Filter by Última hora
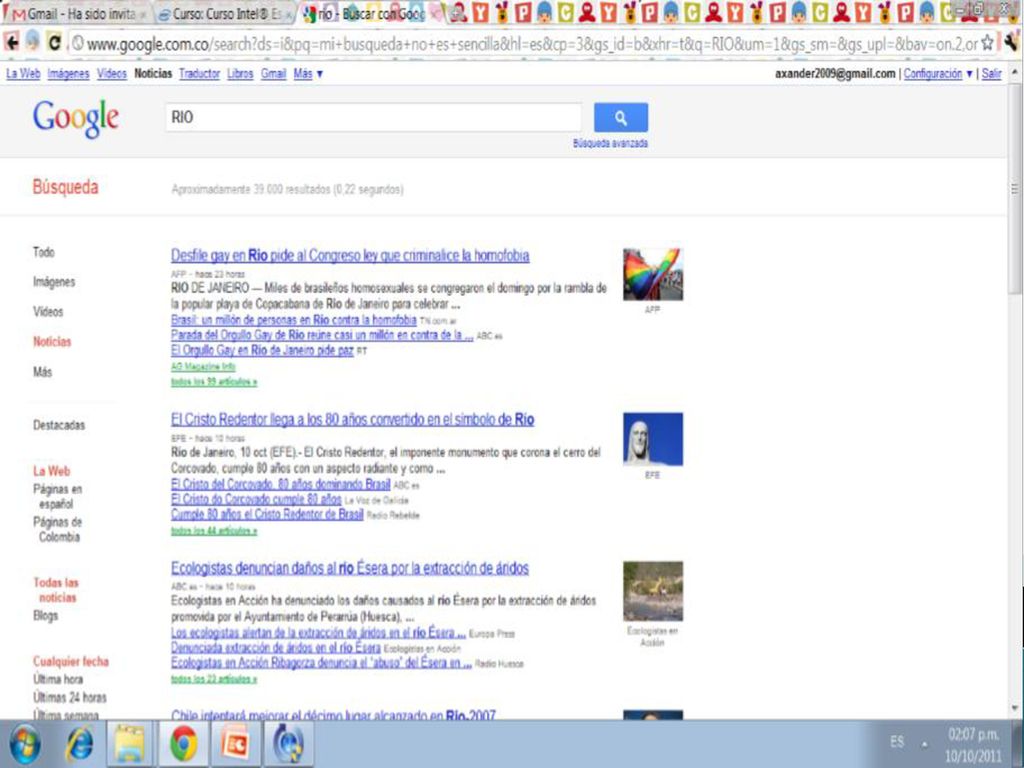This screenshot has width=1024, height=768. coord(57,680)
